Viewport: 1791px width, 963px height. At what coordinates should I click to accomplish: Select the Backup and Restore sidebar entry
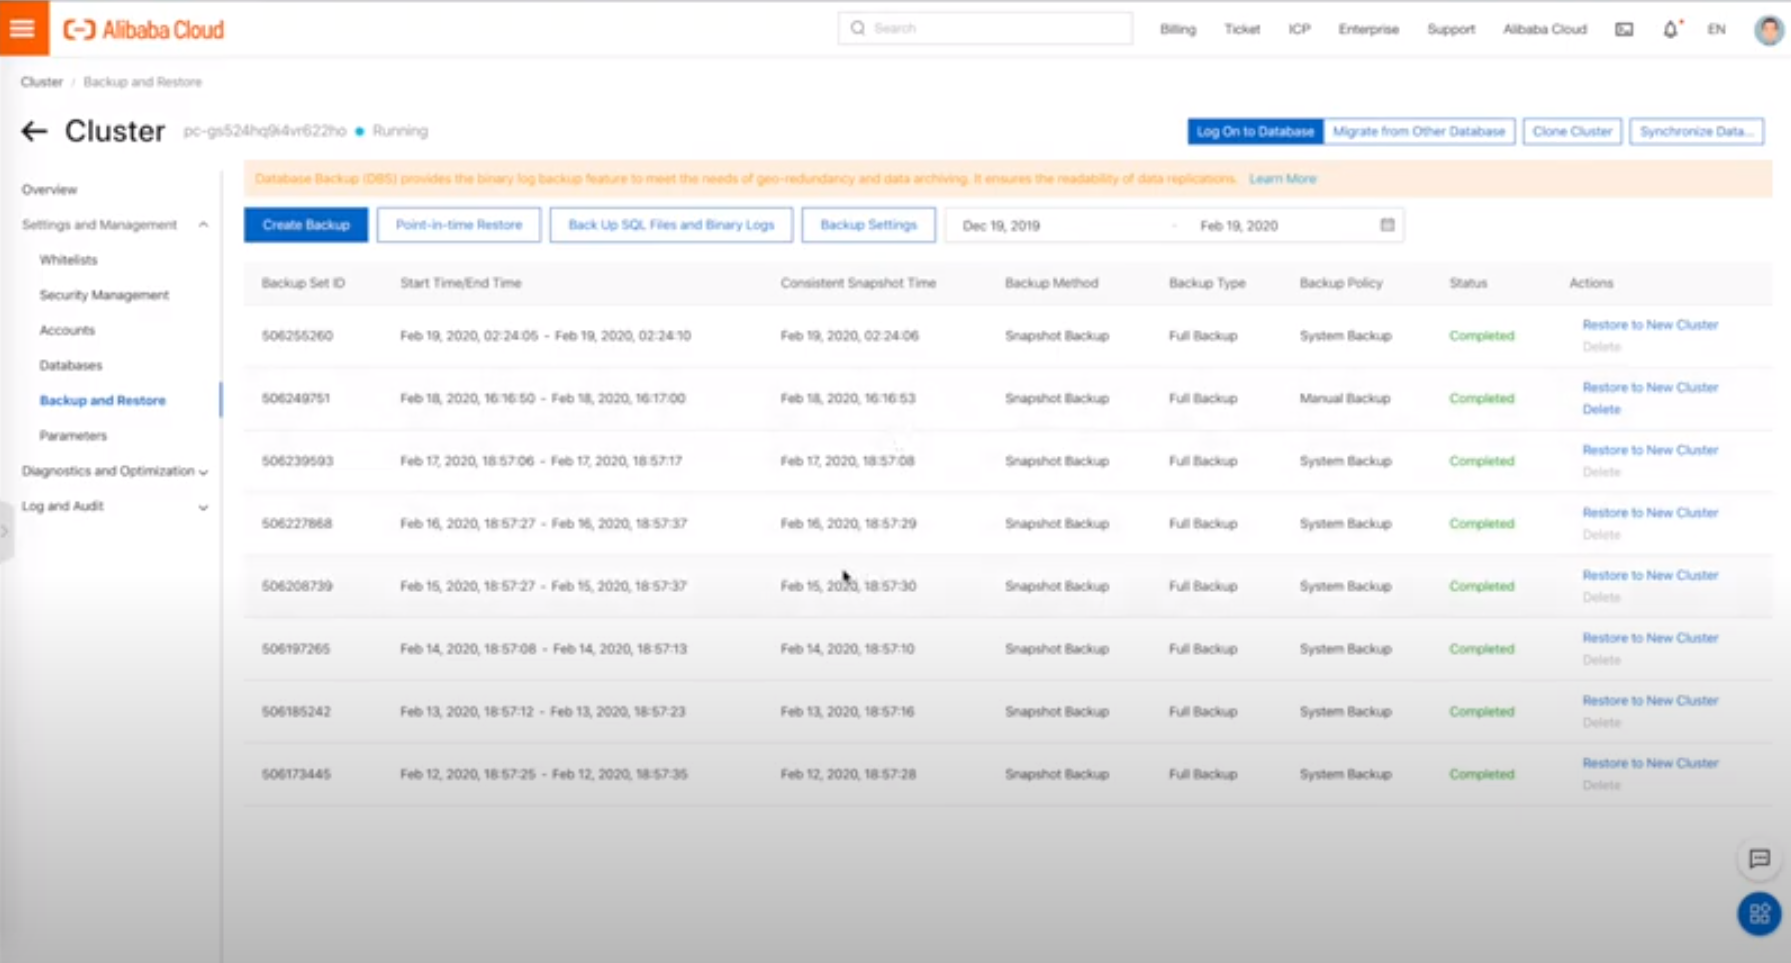(x=102, y=400)
